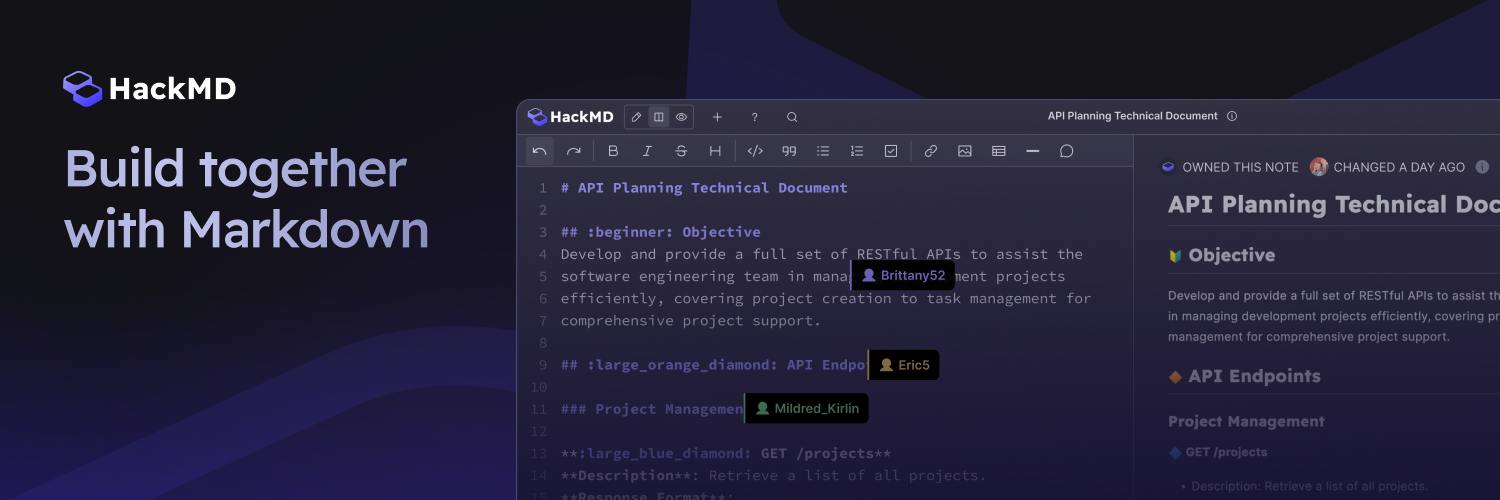This screenshot has width=1500, height=500.
Task: Click editor line '**:large_blue_diamond: GET /projects**'
Action: click(x=726, y=453)
